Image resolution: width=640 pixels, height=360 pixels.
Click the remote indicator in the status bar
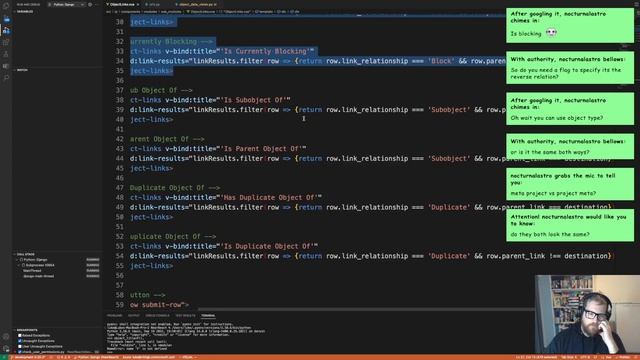pos(5,357)
